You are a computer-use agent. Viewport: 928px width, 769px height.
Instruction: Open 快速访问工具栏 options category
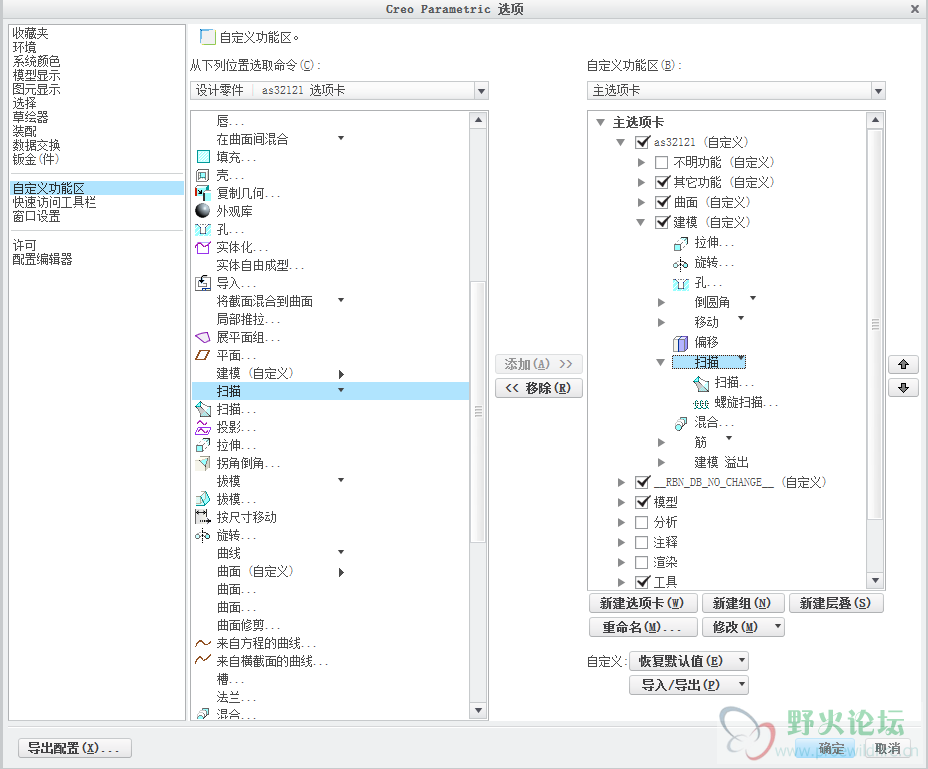coord(54,202)
